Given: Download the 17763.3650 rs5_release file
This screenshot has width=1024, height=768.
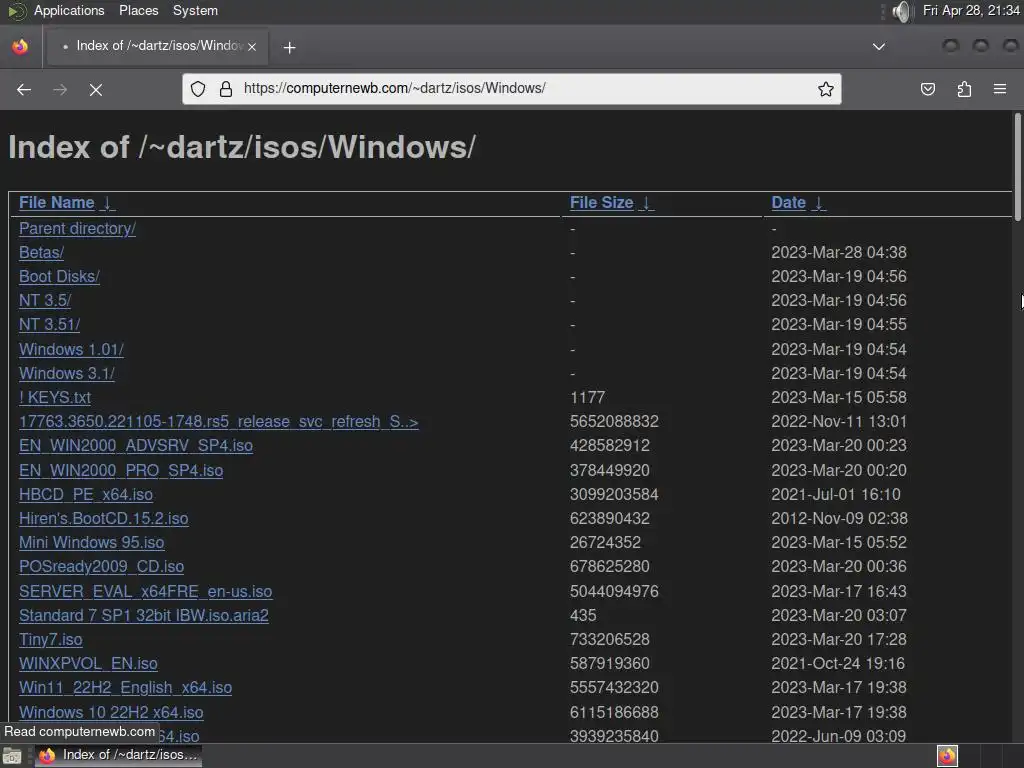Looking at the screenshot, I should click(219, 422).
